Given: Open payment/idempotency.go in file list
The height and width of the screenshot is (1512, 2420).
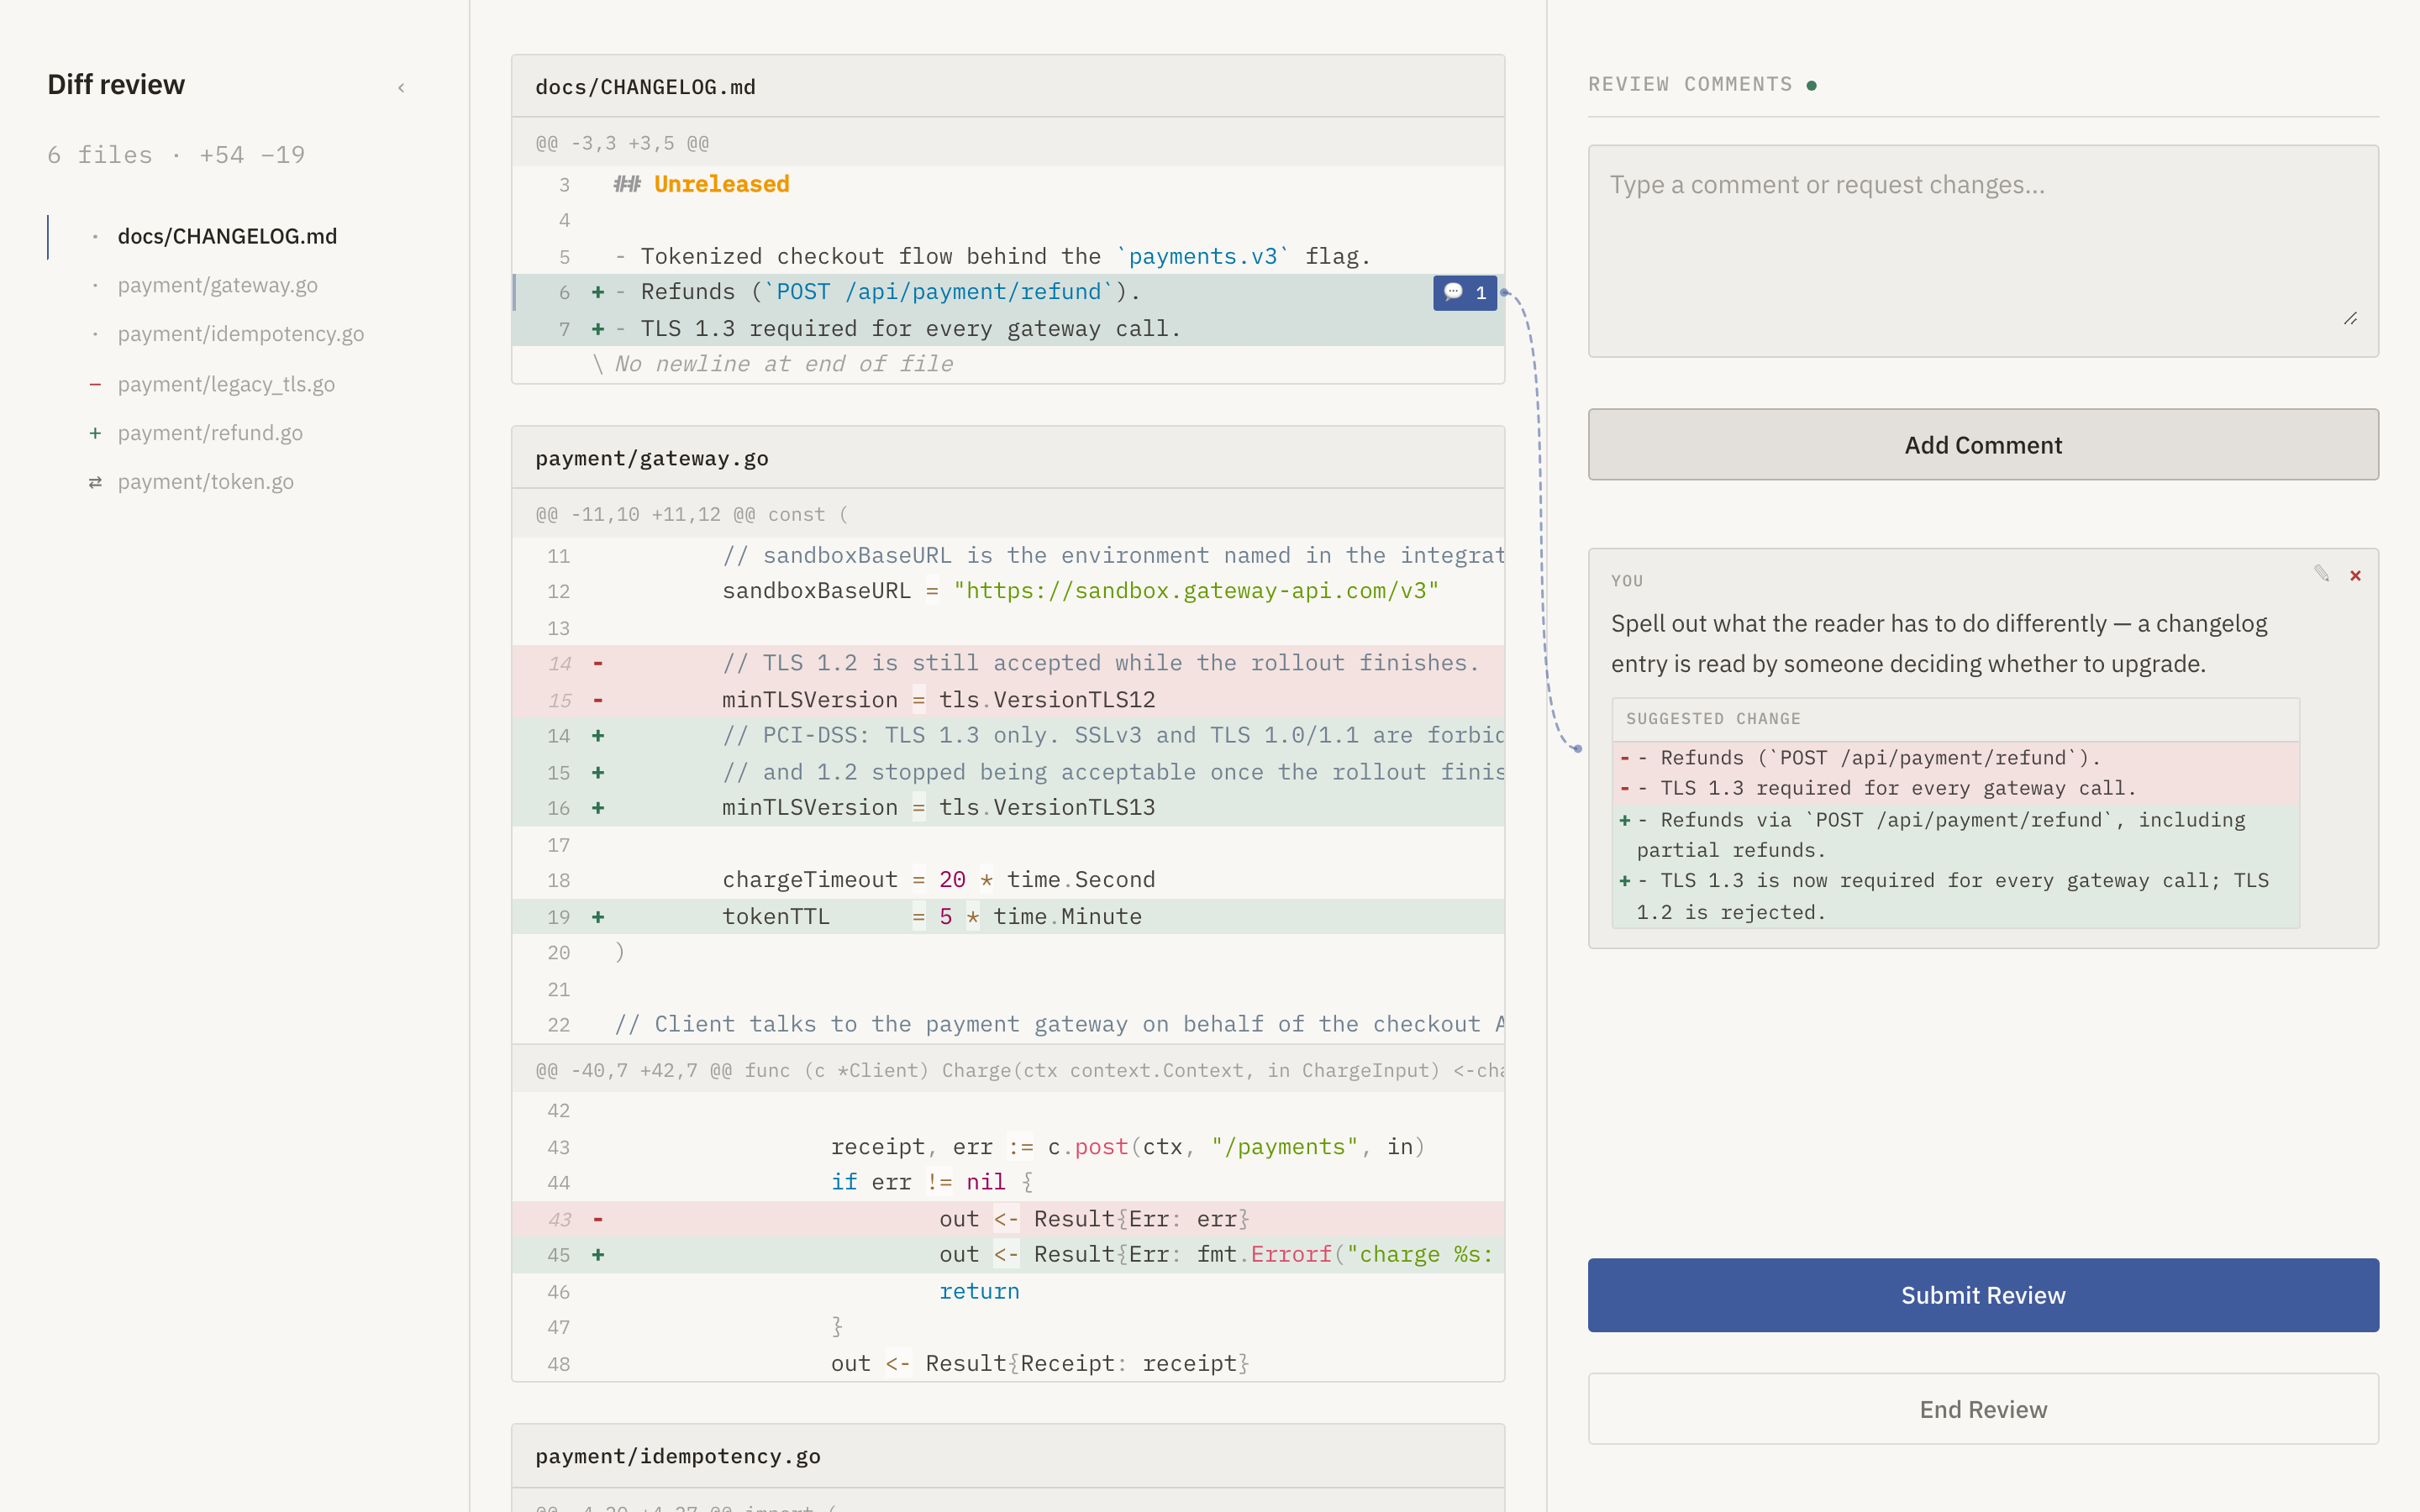Looking at the screenshot, I should click(x=240, y=334).
